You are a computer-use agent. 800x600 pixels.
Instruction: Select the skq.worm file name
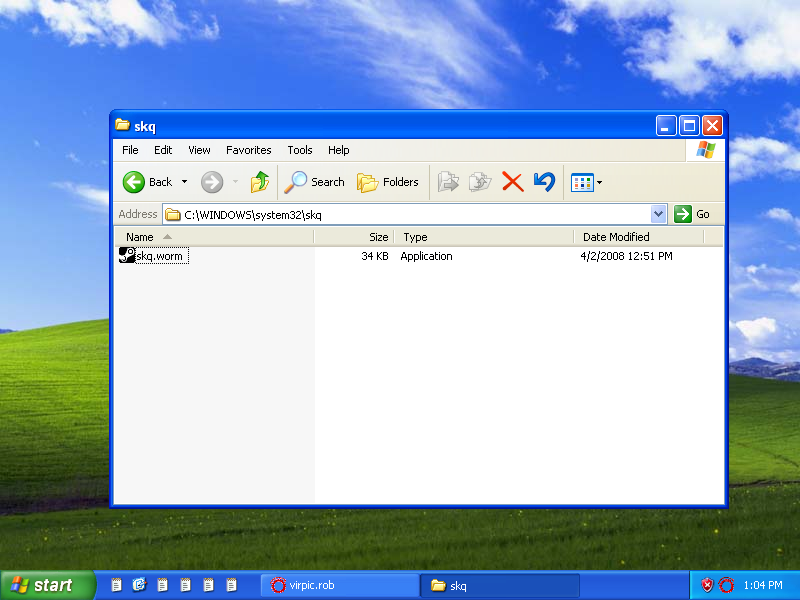162,256
